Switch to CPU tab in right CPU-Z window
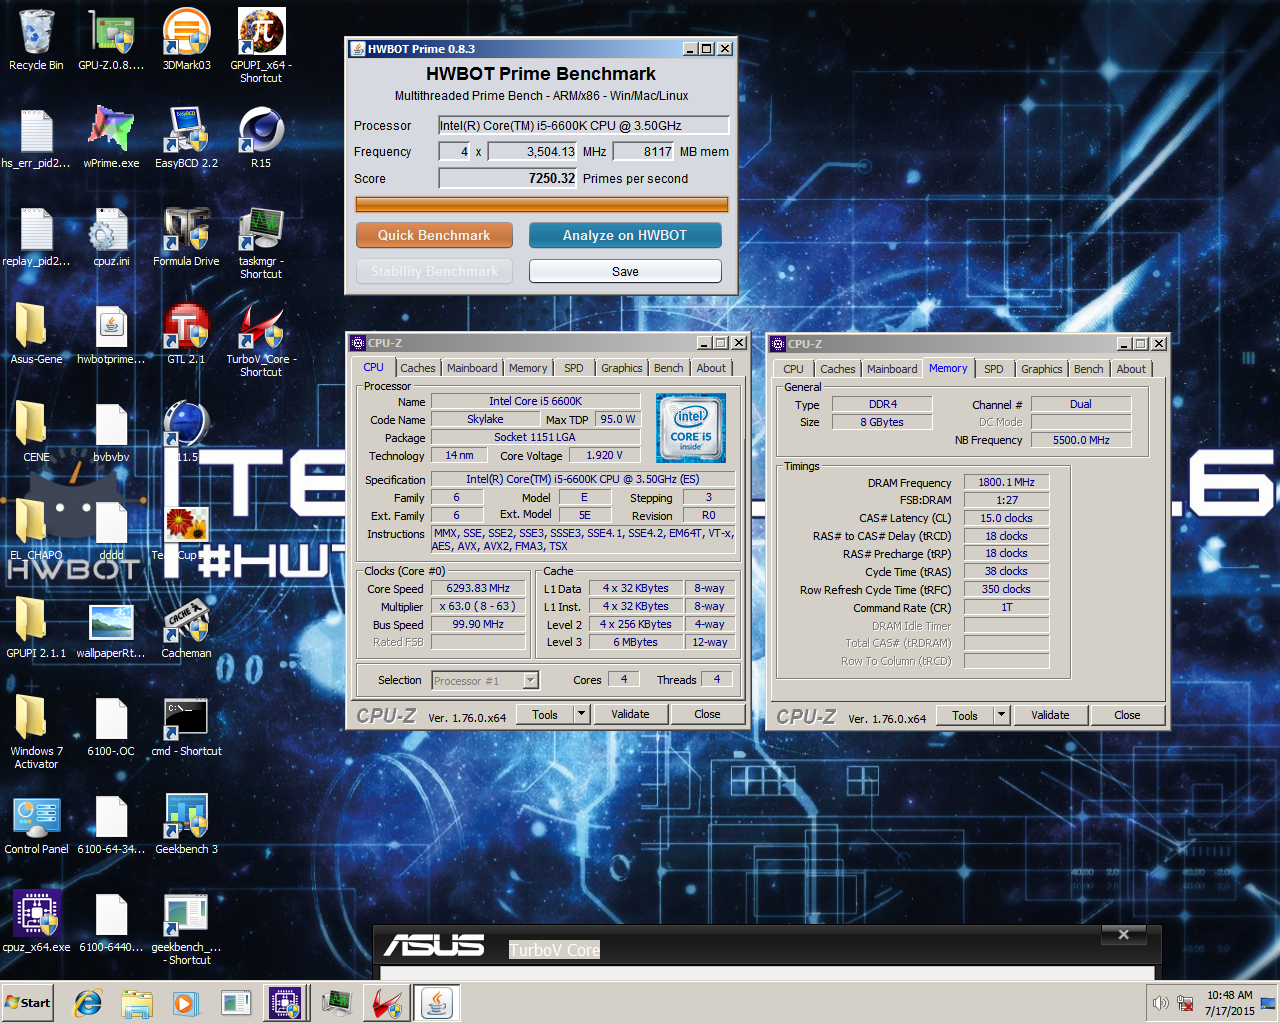The height and width of the screenshot is (1024, 1280). tap(794, 369)
